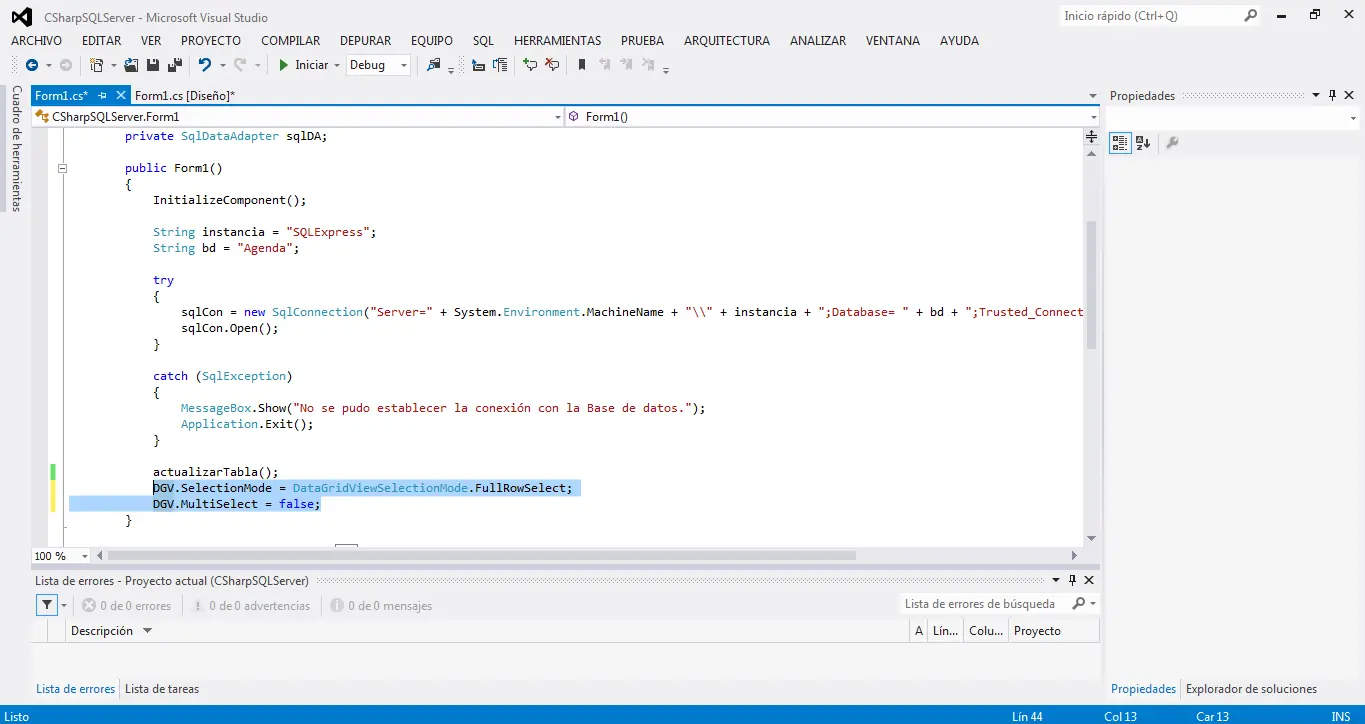
Task: Open the HERRAMIENTAS menu
Action: coord(558,41)
